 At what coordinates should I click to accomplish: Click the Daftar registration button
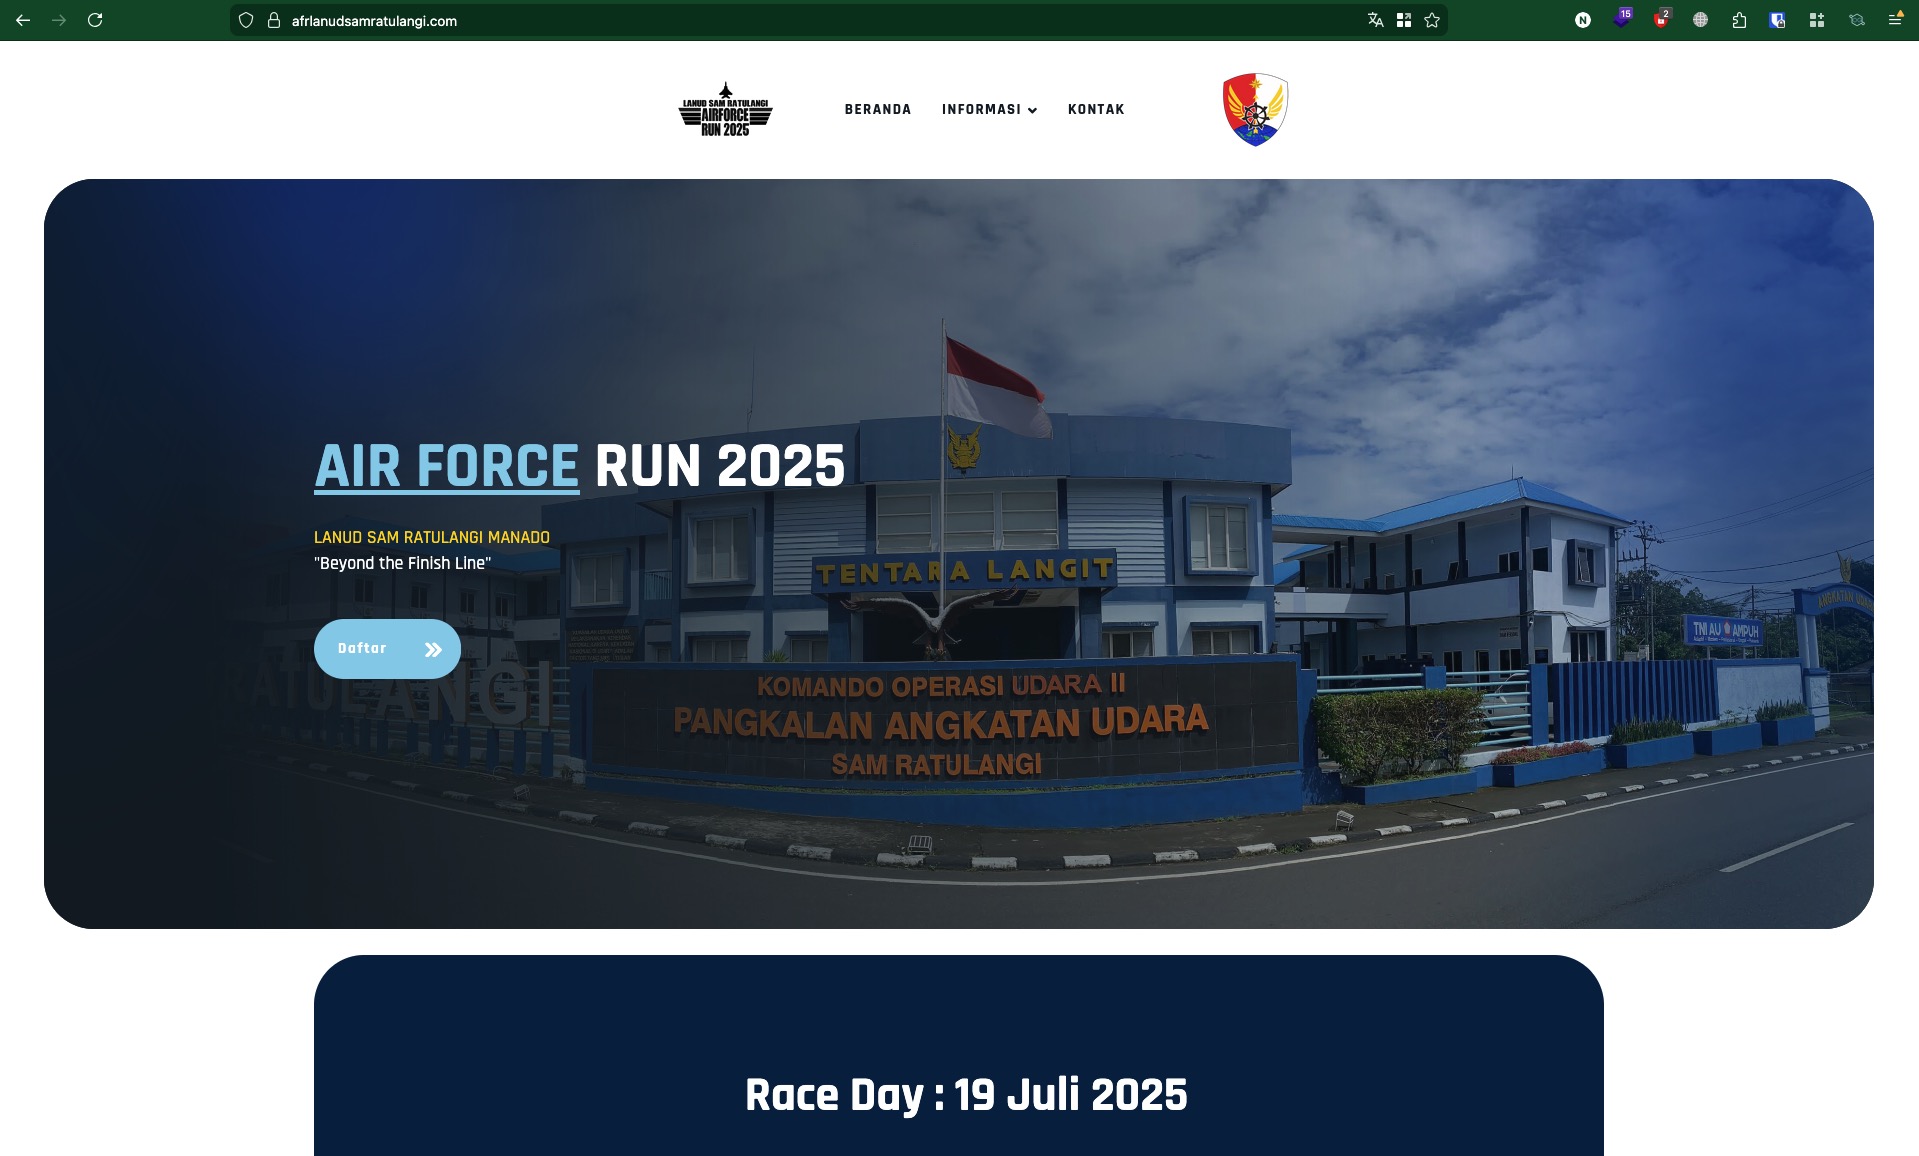[x=387, y=648]
